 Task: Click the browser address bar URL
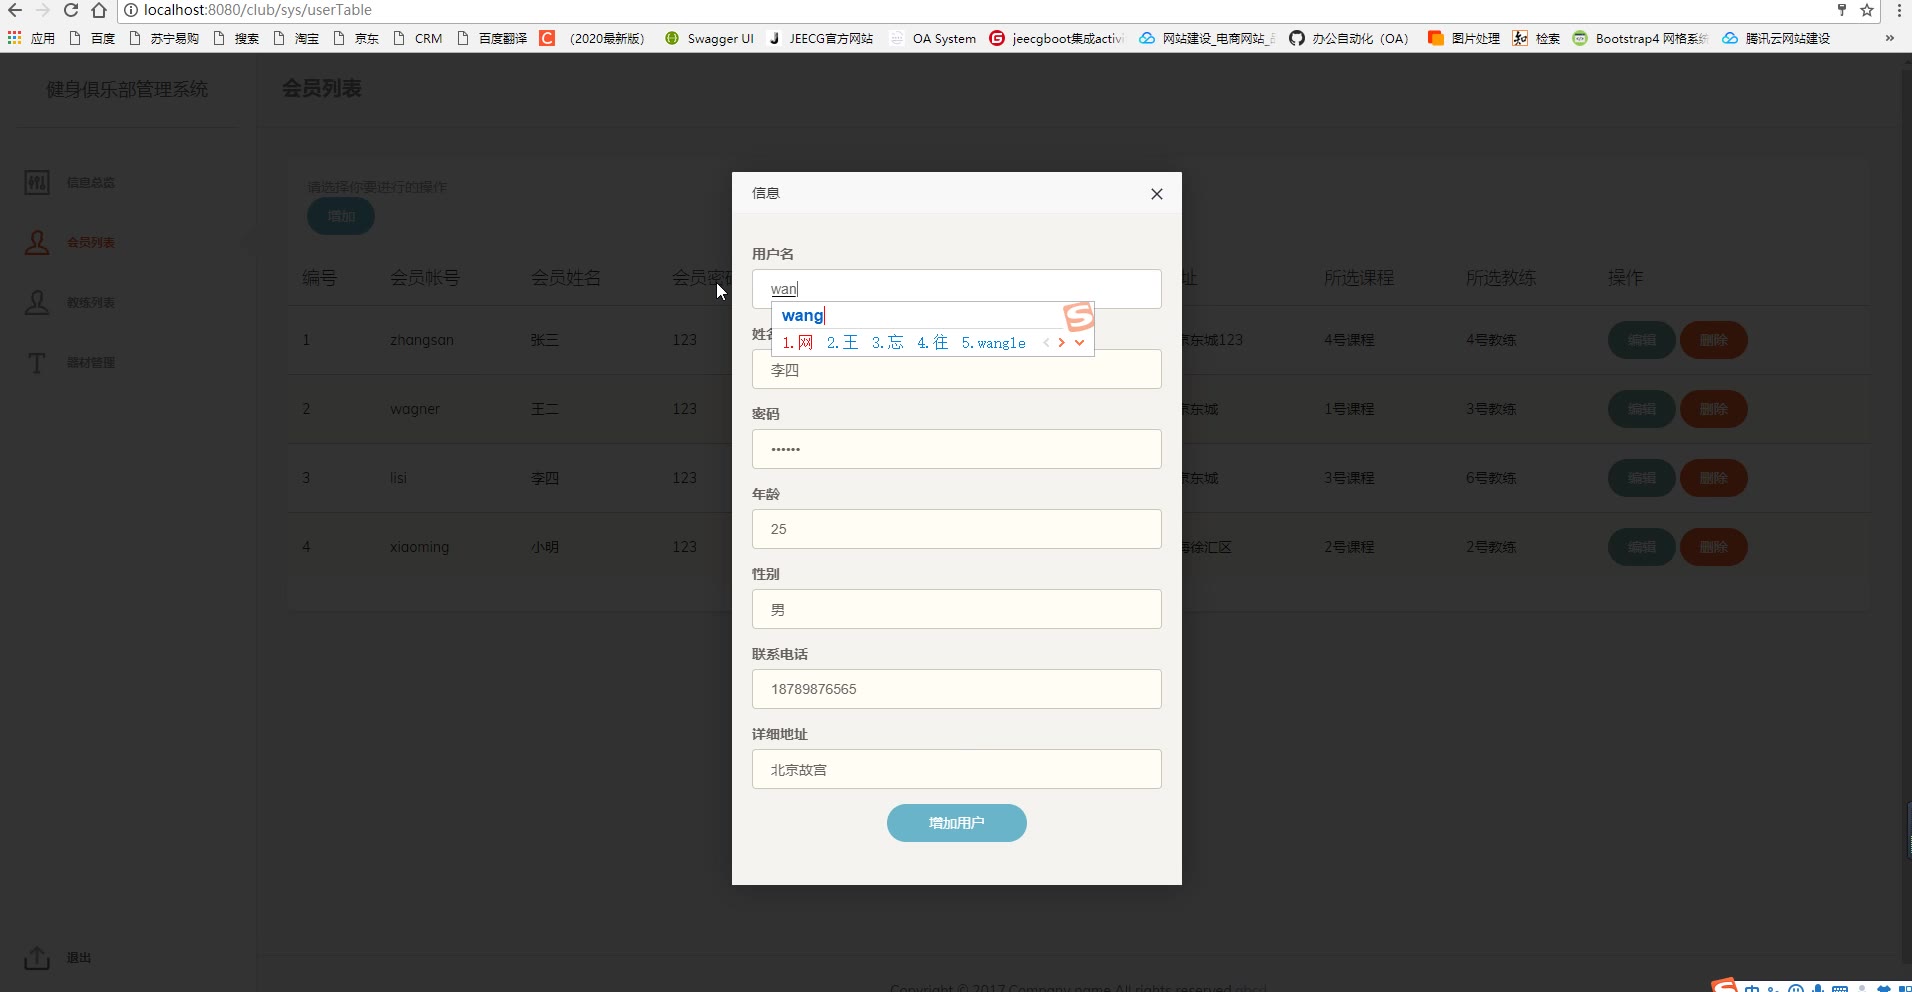[x=258, y=10]
